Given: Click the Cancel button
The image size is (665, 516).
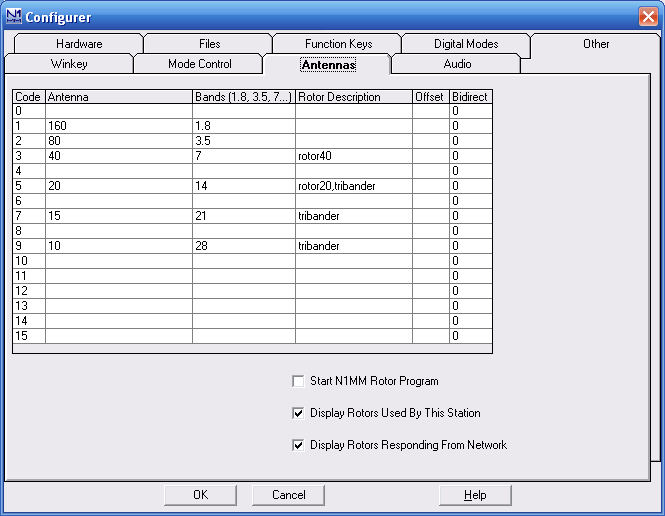Looking at the screenshot, I should click(288, 495).
